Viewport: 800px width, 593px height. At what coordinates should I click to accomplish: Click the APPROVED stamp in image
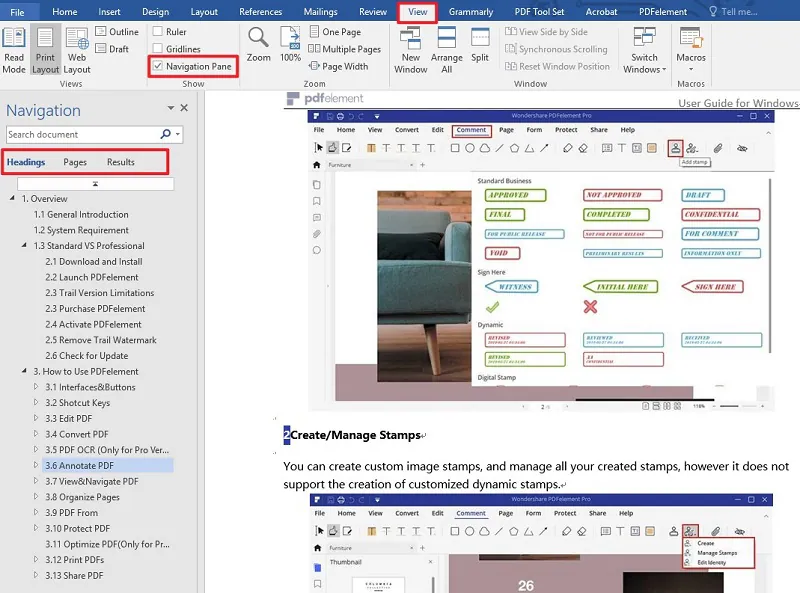coord(515,195)
